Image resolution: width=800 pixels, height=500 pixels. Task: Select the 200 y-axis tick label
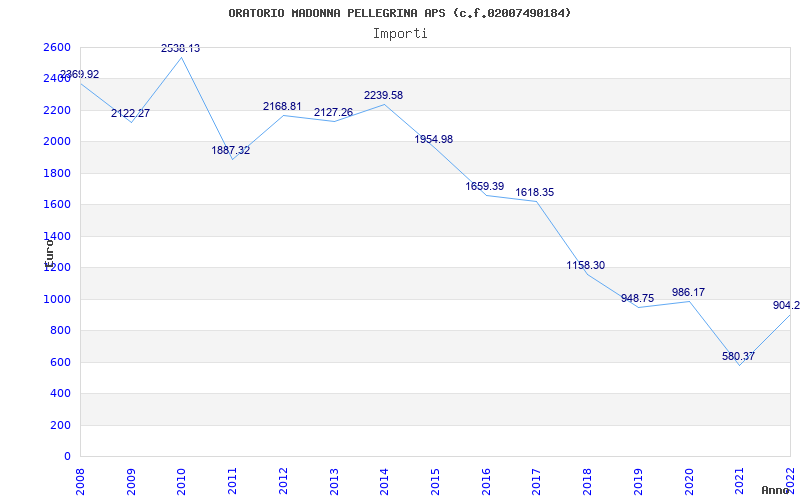[62, 425]
